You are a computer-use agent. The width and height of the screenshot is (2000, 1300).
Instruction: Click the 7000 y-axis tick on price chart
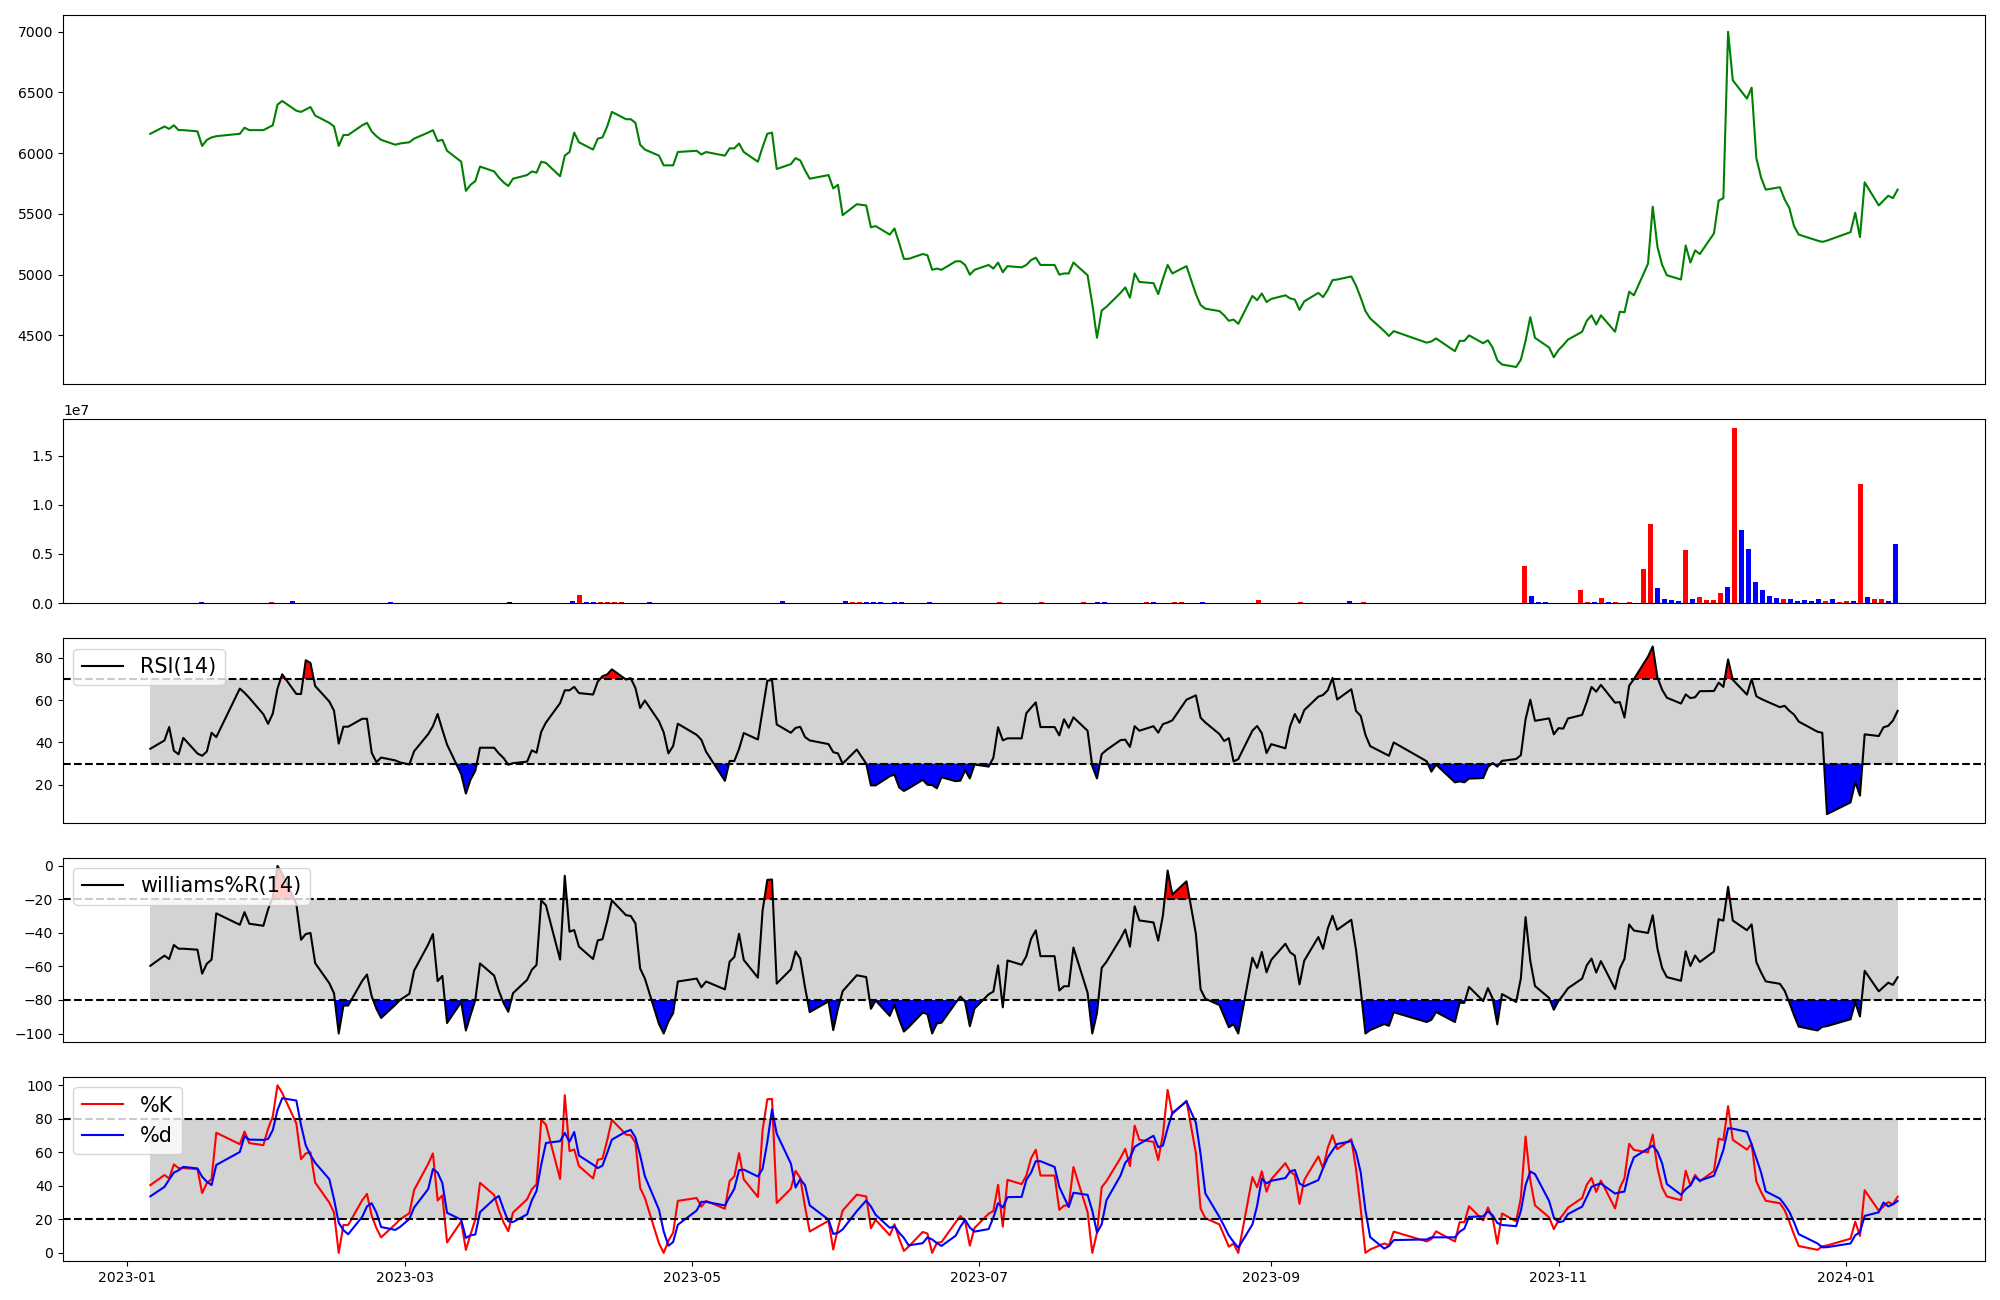[36, 32]
